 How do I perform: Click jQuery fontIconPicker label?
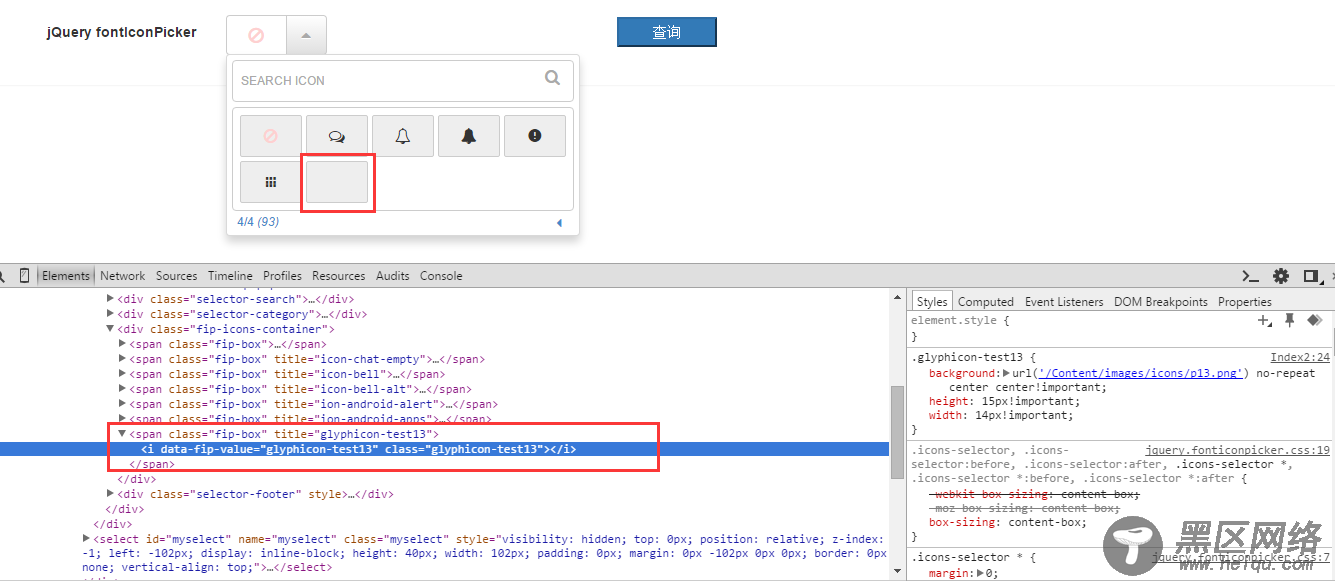click(x=122, y=32)
